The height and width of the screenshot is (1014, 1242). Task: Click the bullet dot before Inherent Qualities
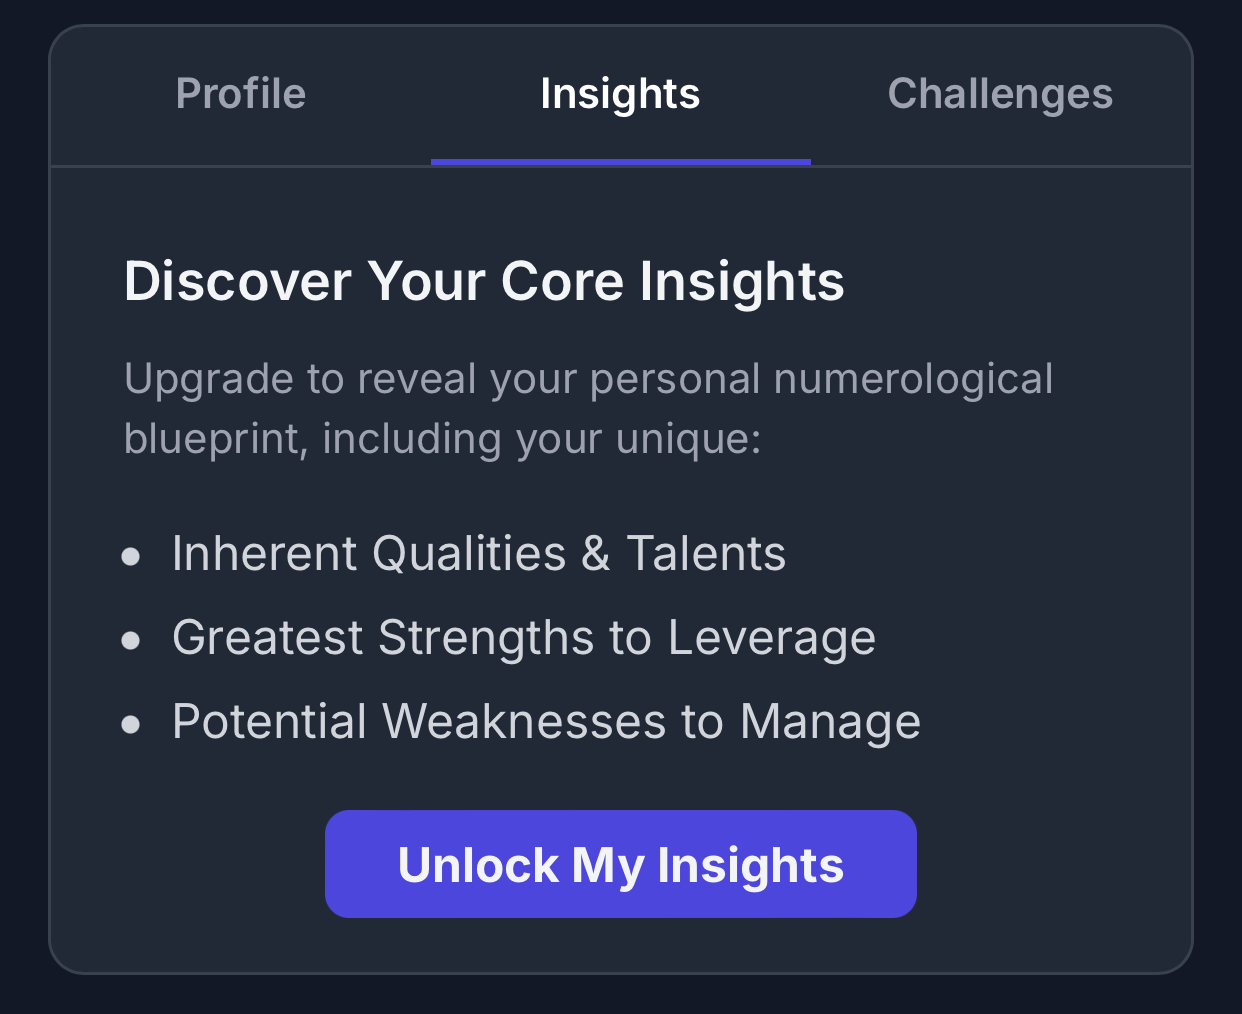[131, 555]
